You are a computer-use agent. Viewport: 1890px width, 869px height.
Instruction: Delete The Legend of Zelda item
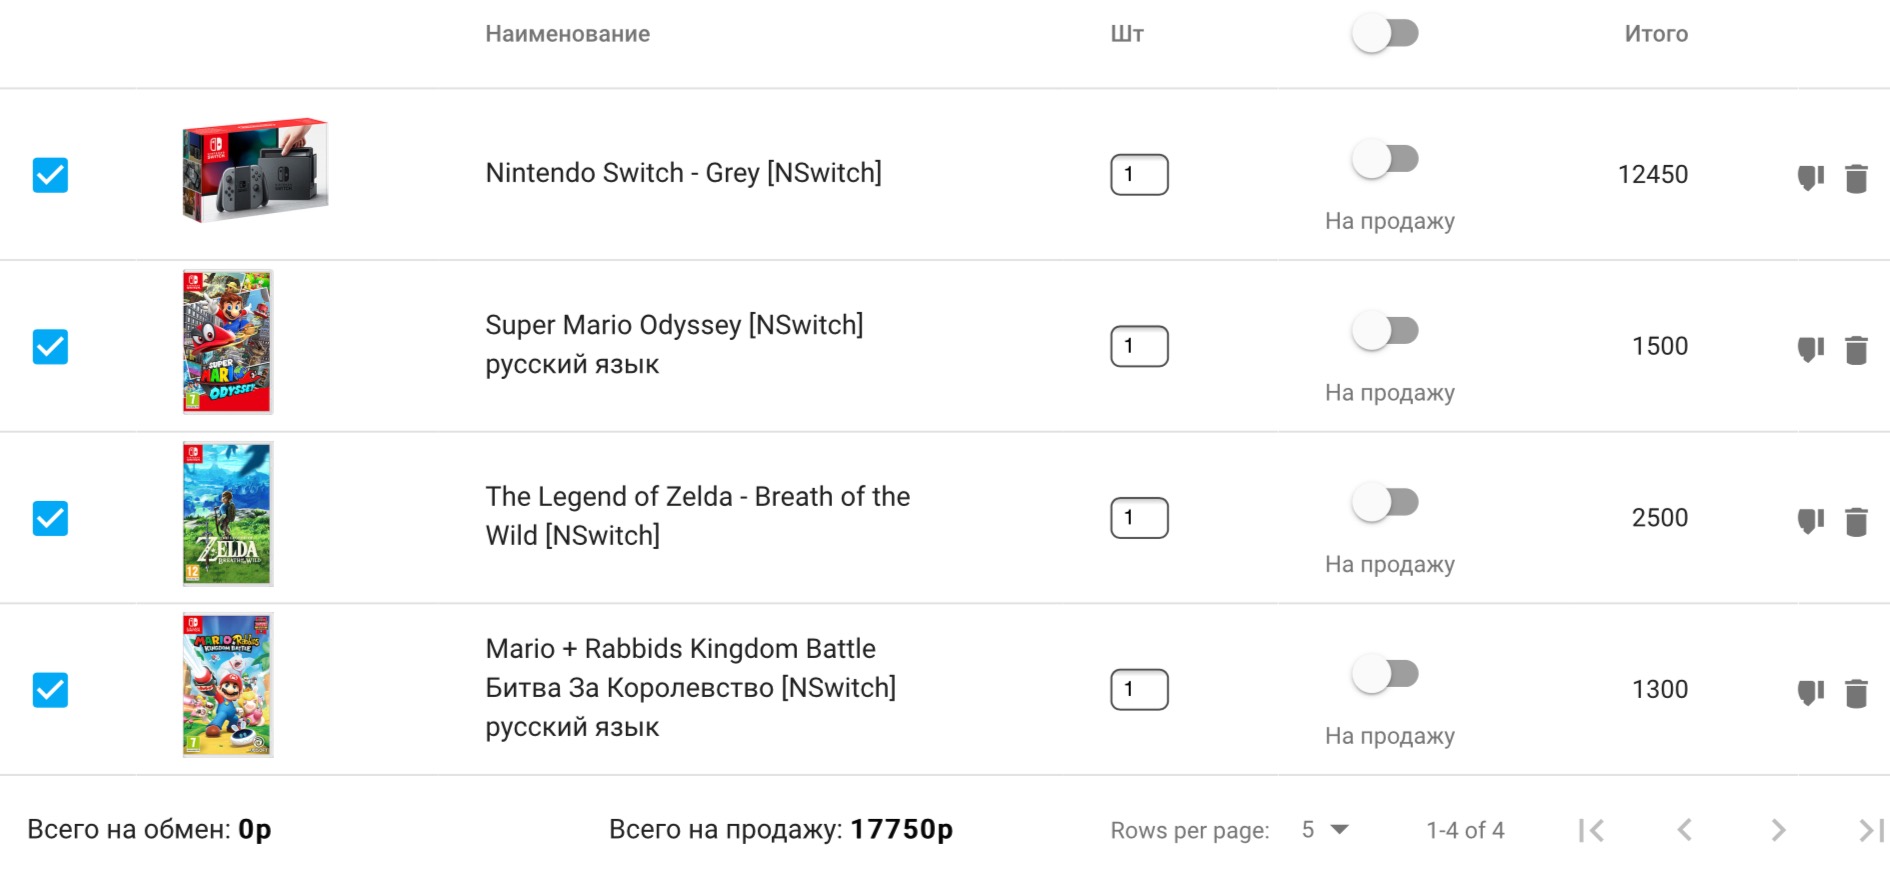1856,521
